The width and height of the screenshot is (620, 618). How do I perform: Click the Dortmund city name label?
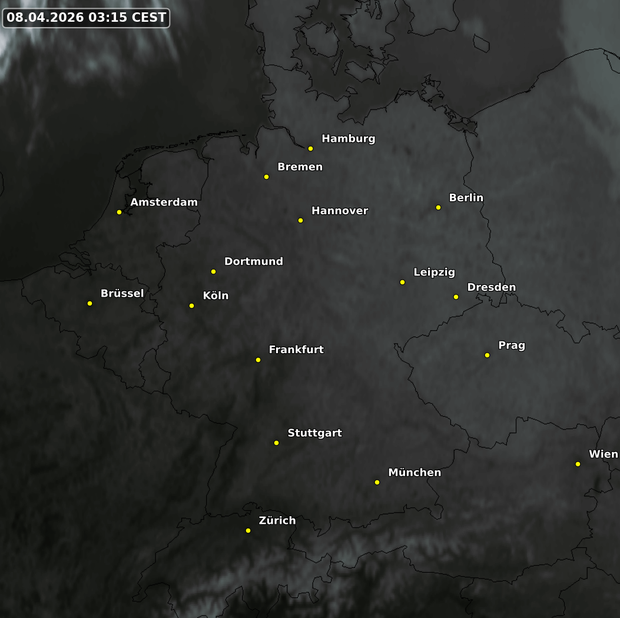tap(253, 262)
